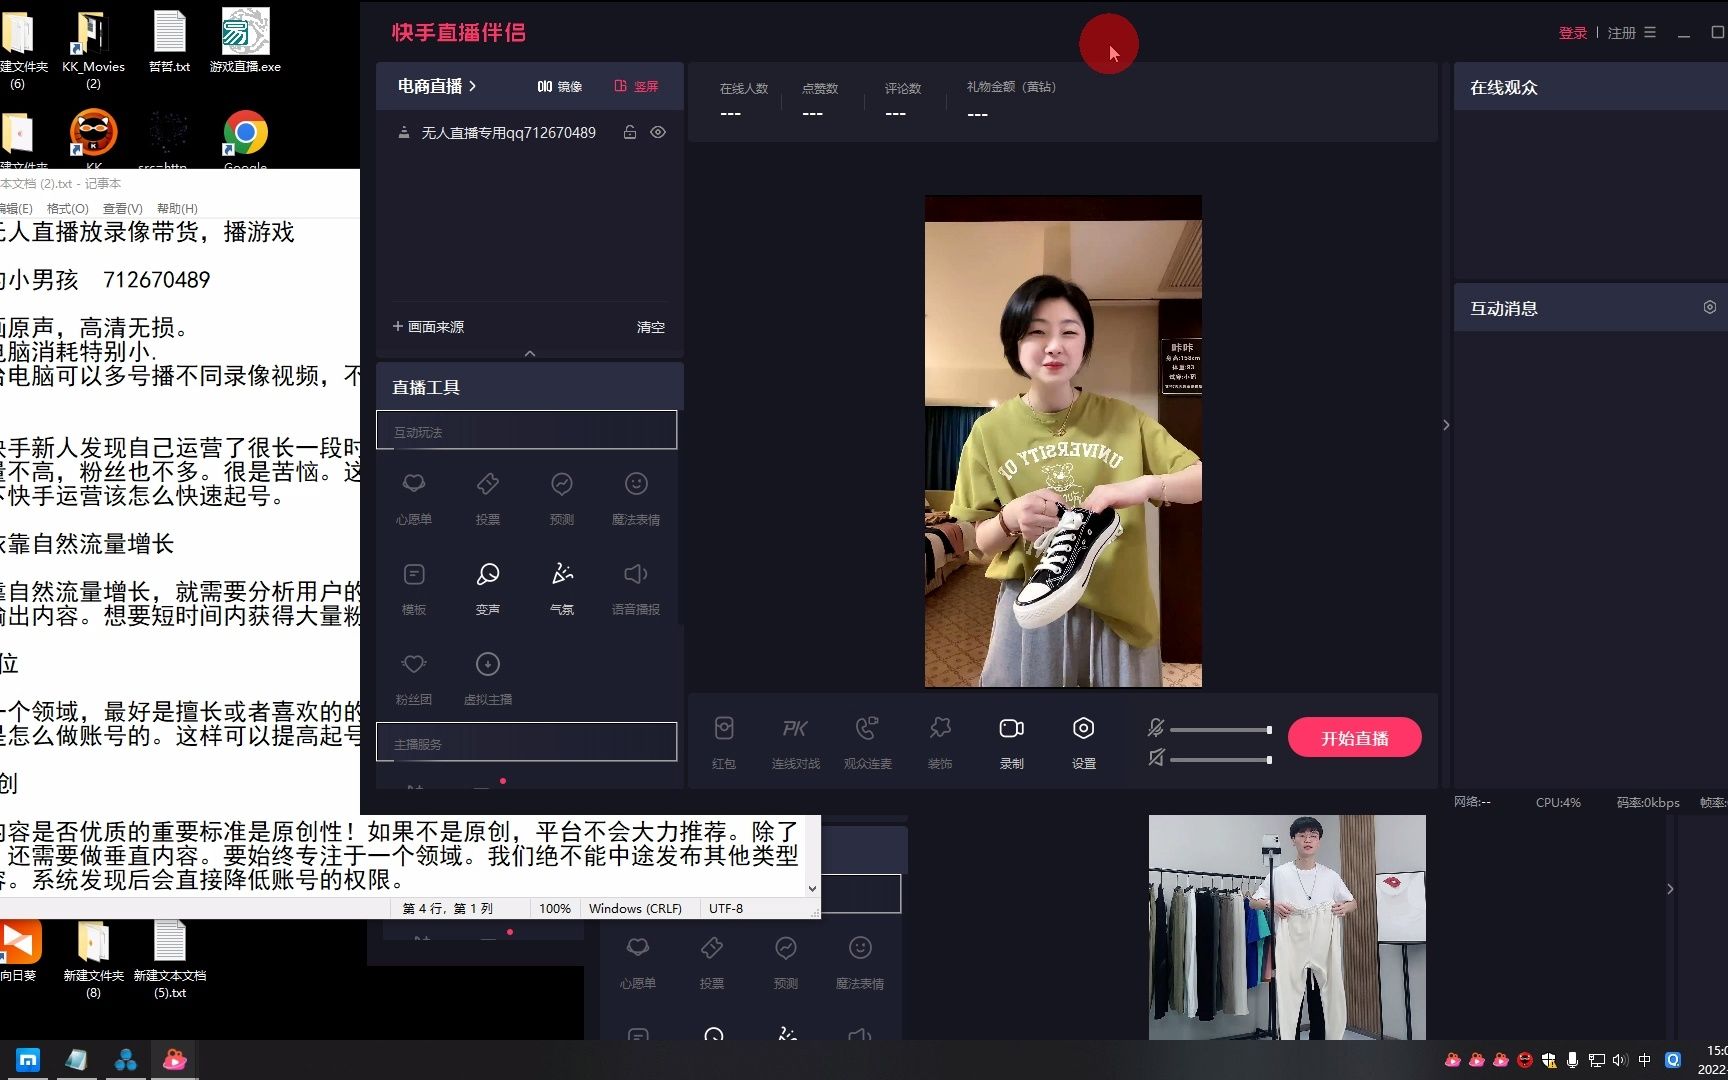The width and height of the screenshot is (1728, 1080).
Task: Open the 游戏直播.exe desktop icon
Action: 245,42
